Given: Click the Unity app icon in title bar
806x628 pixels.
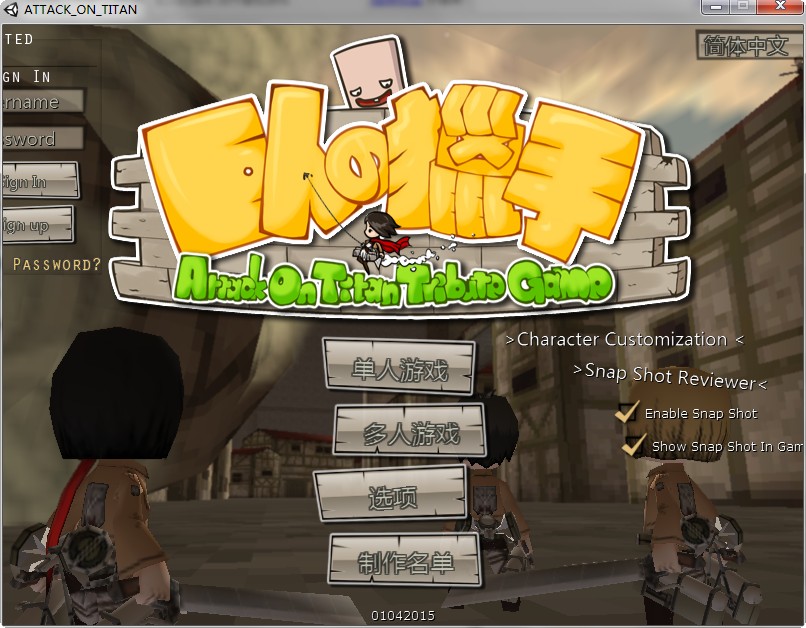Looking at the screenshot, I should [12, 9].
